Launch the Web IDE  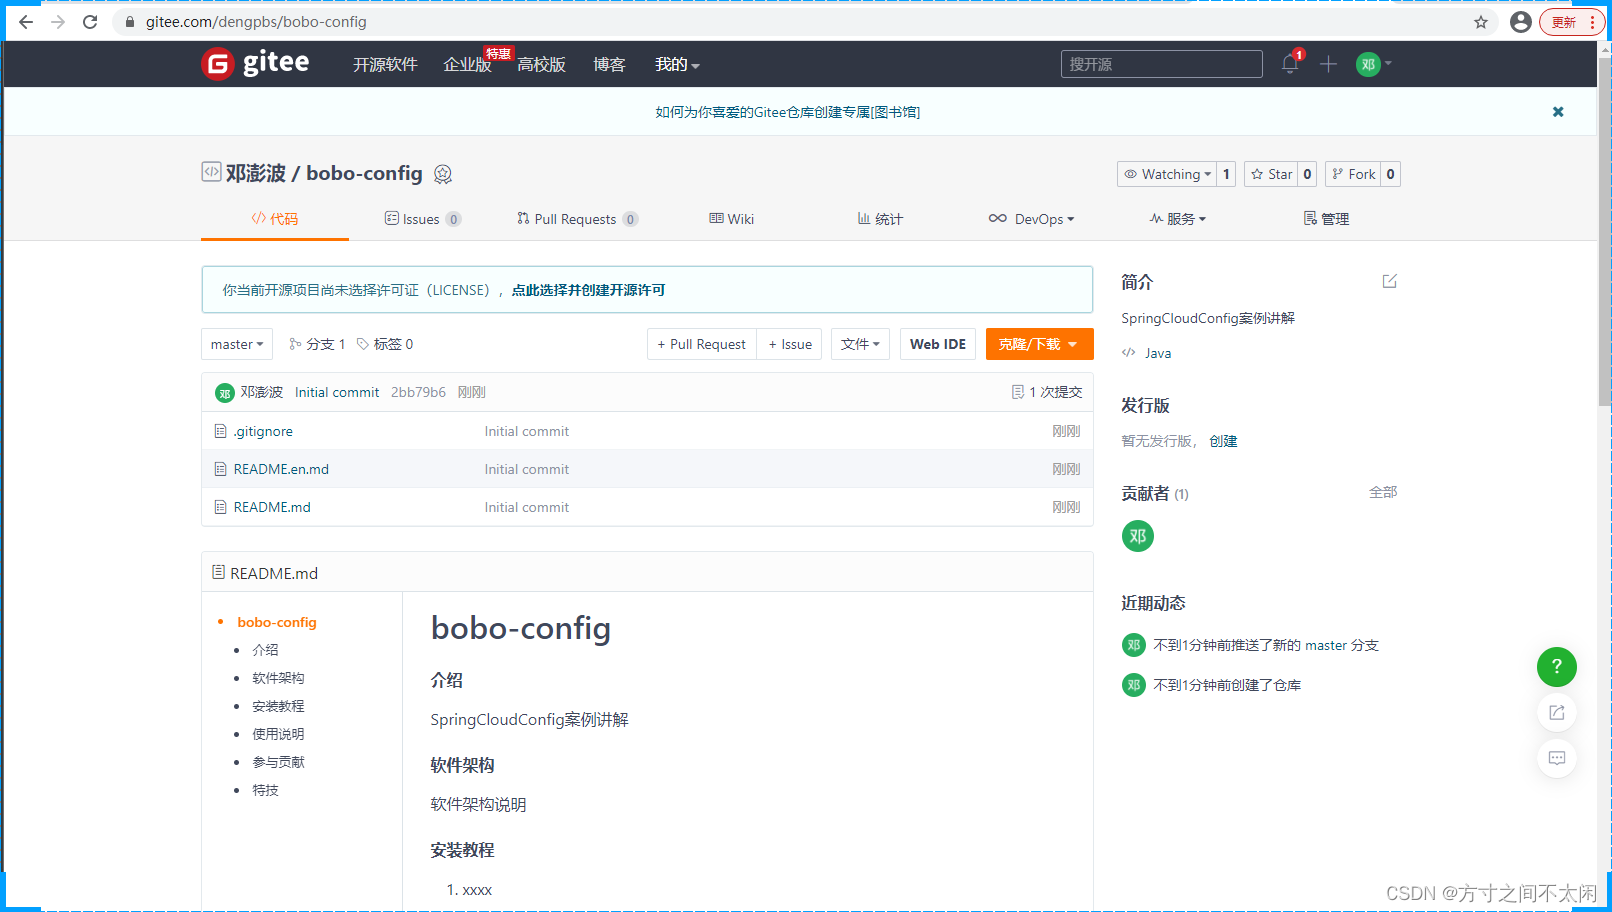pyautogui.click(x=938, y=344)
